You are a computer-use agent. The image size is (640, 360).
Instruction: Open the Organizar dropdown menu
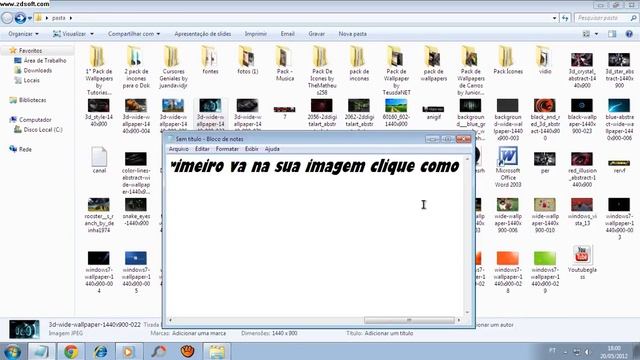pos(24,34)
